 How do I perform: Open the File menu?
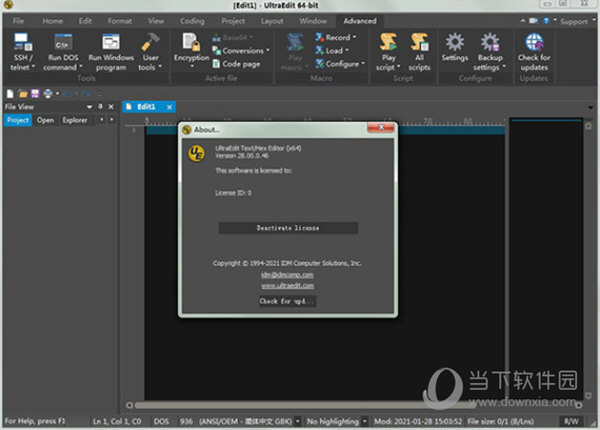[x=18, y=21]
